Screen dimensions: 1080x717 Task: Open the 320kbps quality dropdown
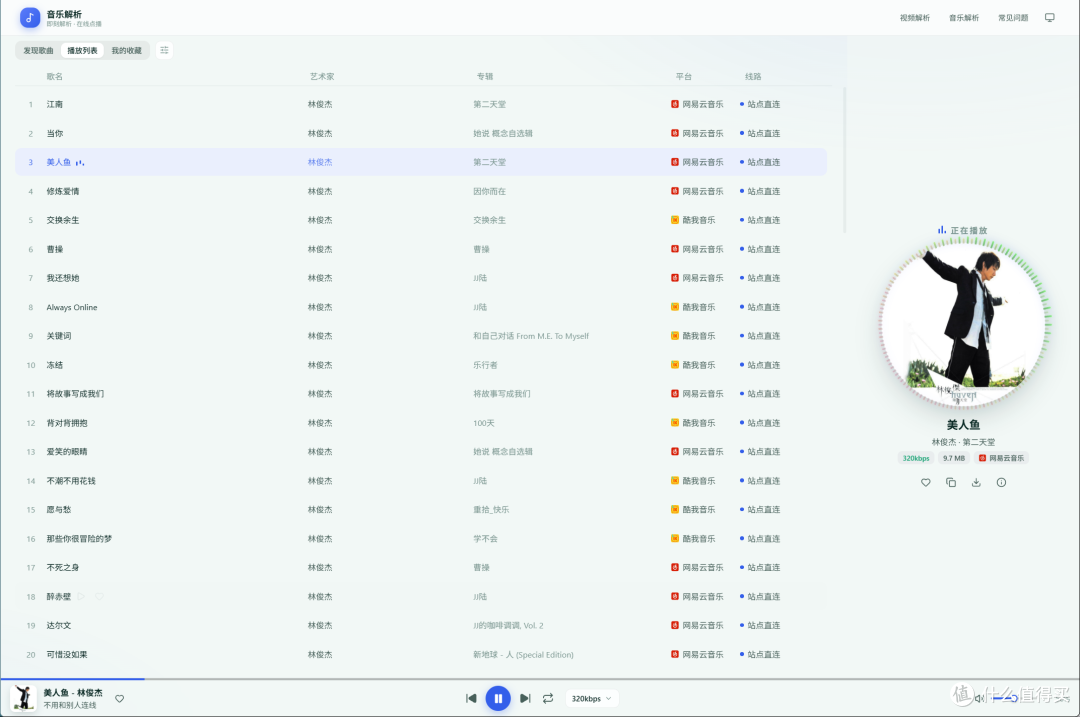pyautogui.click(x=592, y=698)
